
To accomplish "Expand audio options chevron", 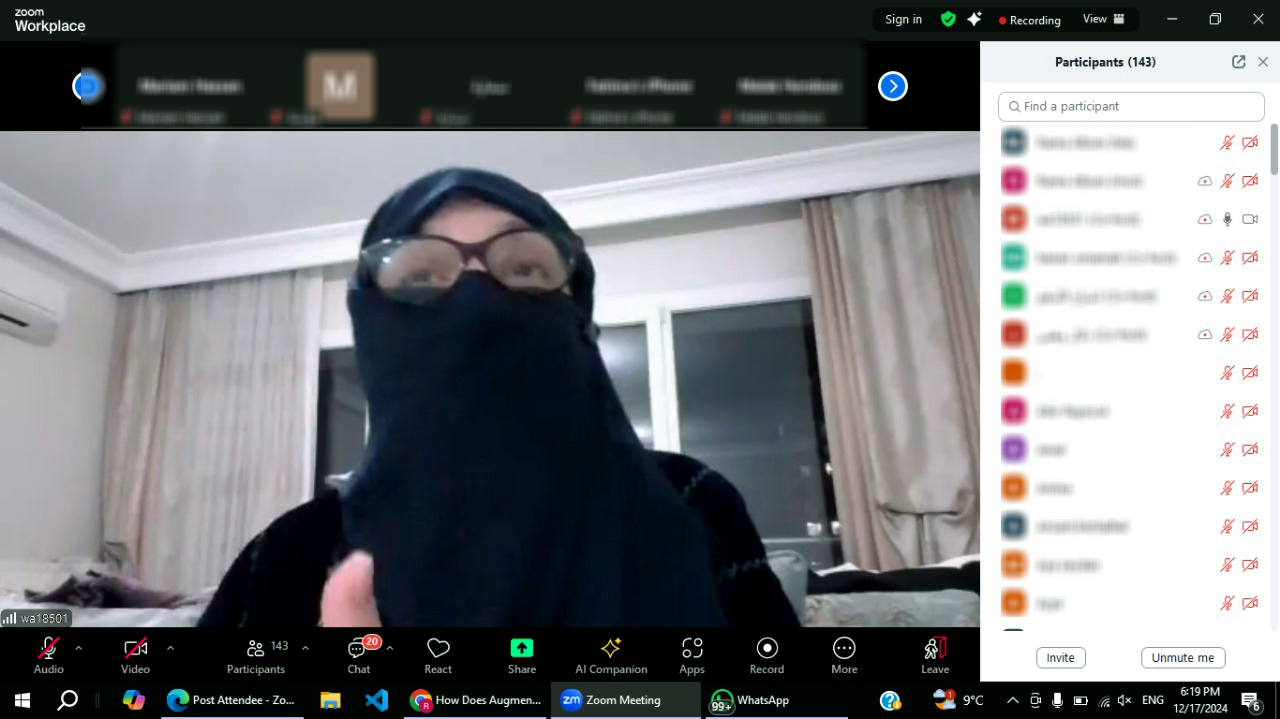I will click(79, 648).
